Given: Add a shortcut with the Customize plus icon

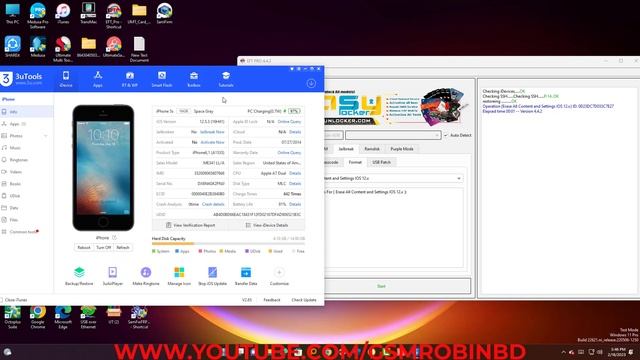Looking at the screenshot, I should coord(279,272).
